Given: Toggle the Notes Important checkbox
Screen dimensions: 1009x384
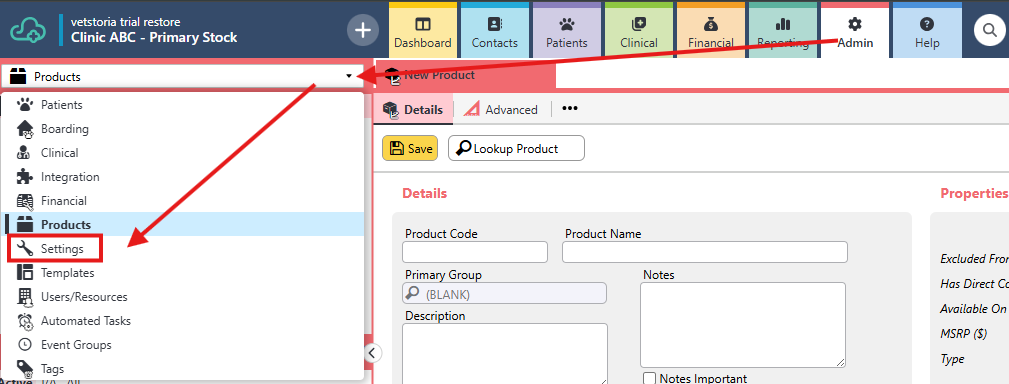Looking at the screenshot, I should (x=650, y=378).
